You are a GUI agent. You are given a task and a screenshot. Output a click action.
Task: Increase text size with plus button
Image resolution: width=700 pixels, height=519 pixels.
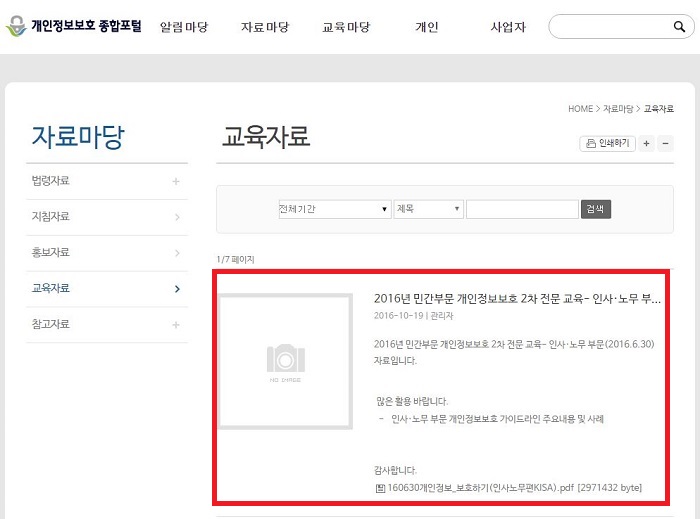647,144
